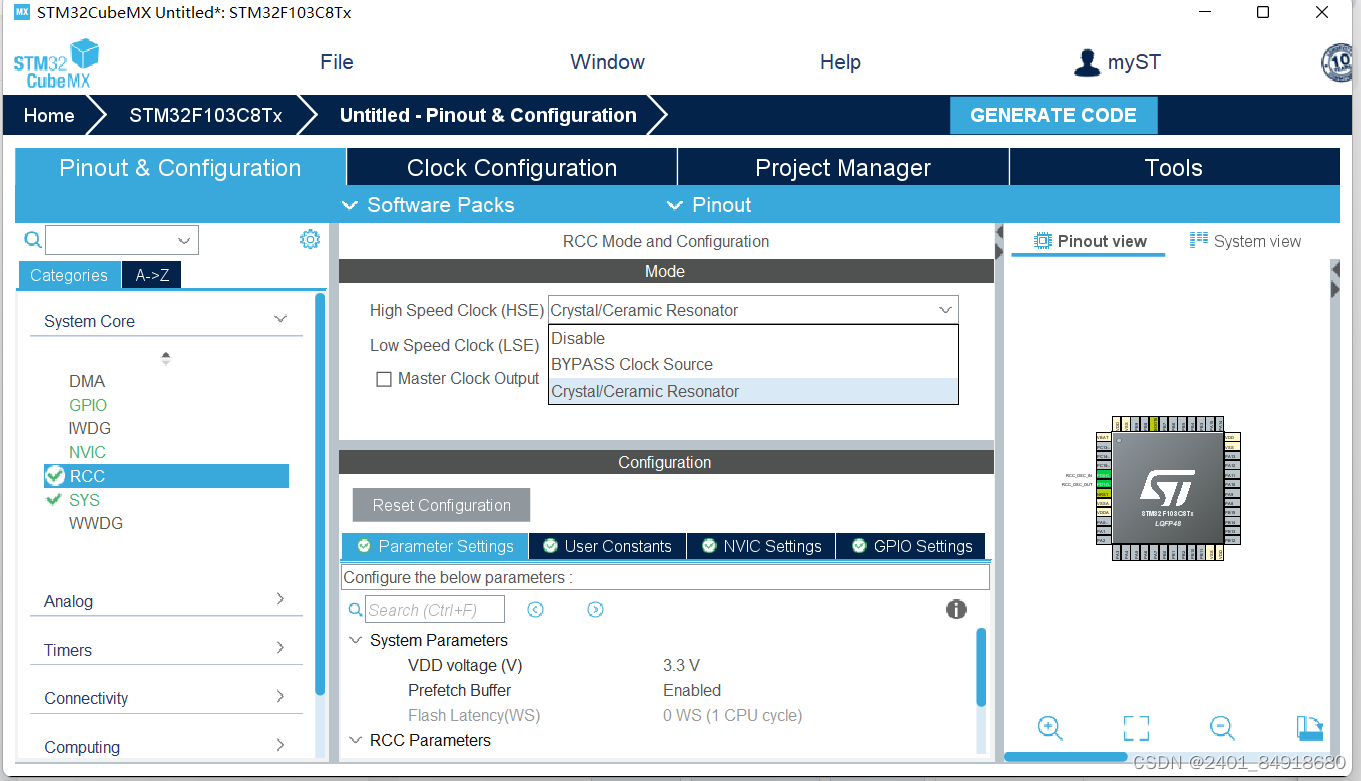Switch to the Tools tab
This screenshot has width=1361, height=781.
(1174, 168)
